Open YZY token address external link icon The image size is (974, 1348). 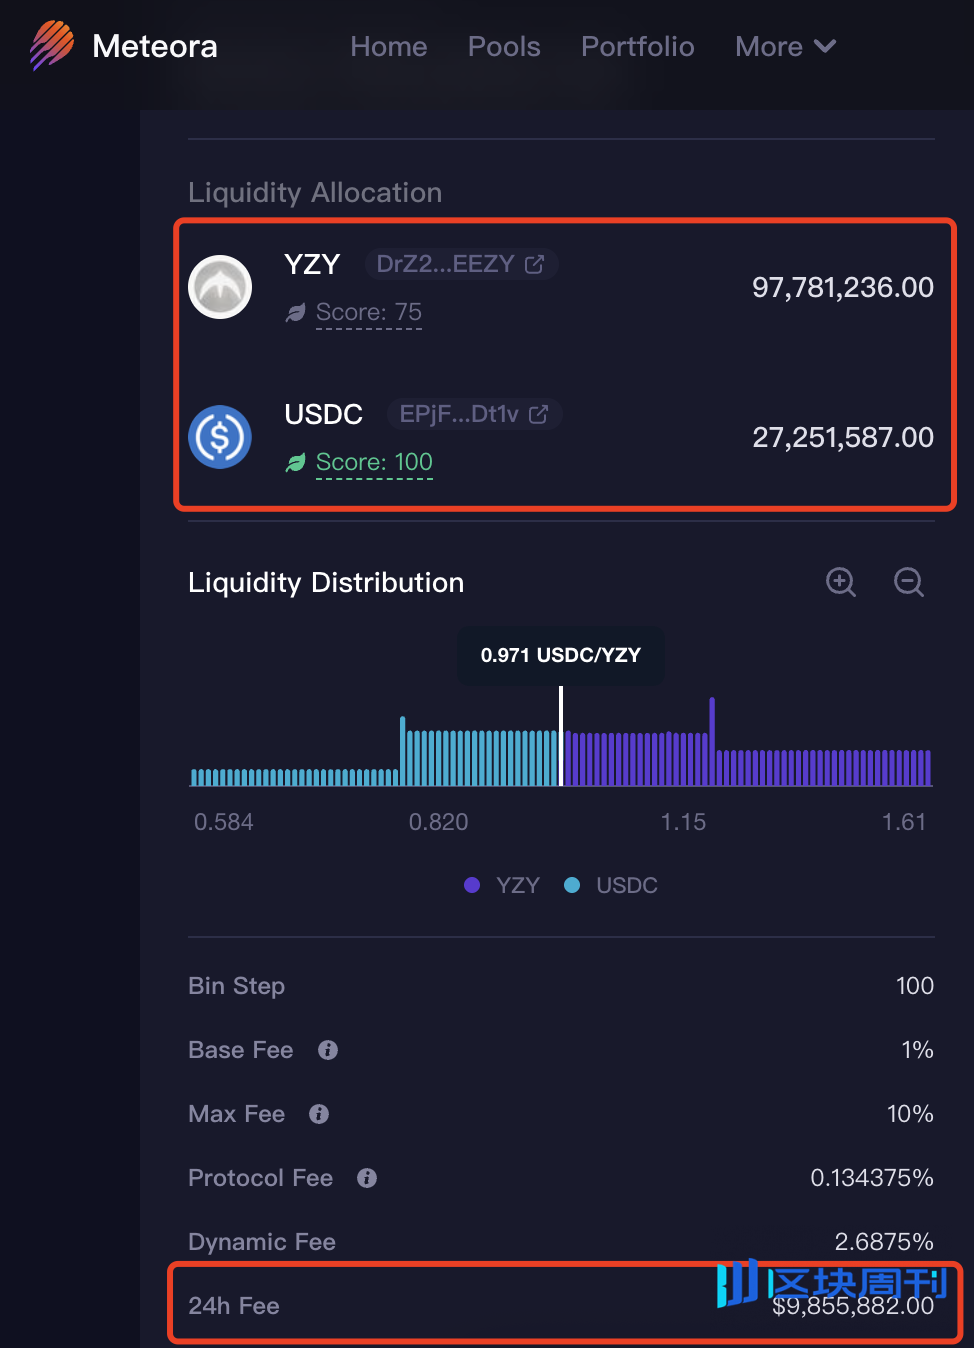pos(535,264)
